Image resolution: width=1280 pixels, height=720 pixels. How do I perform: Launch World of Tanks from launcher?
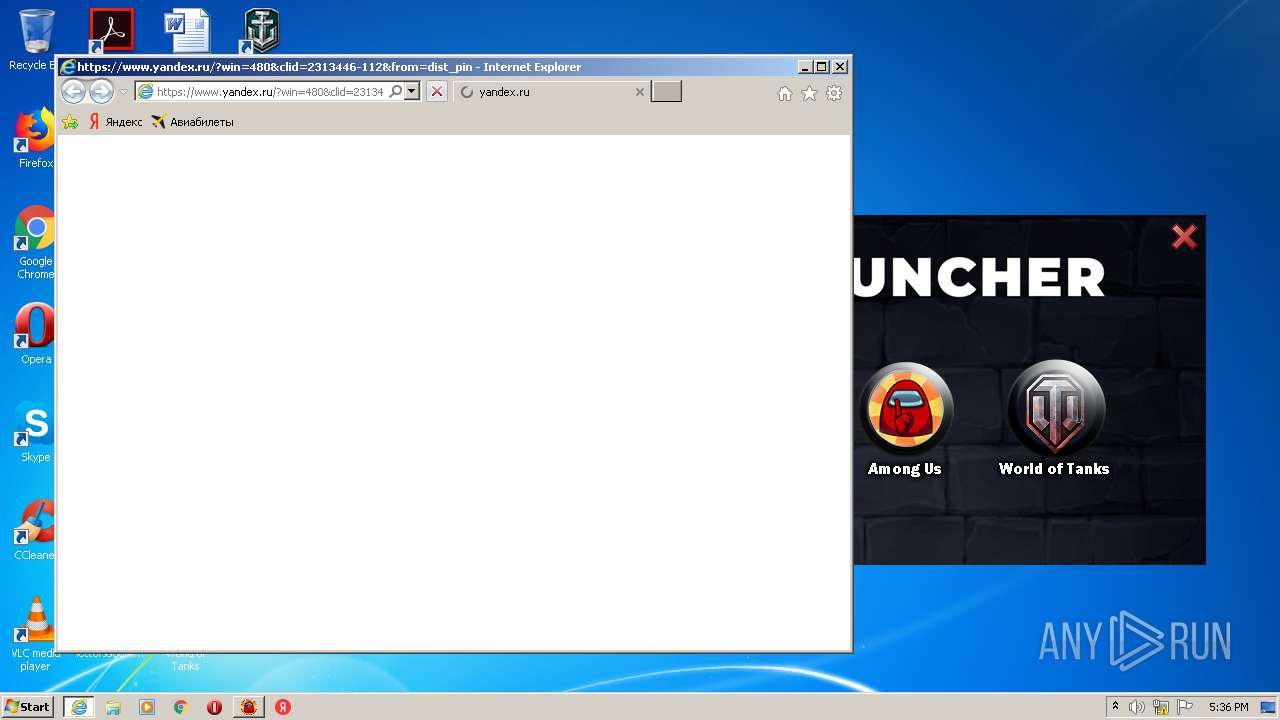tap(1054, 420)
